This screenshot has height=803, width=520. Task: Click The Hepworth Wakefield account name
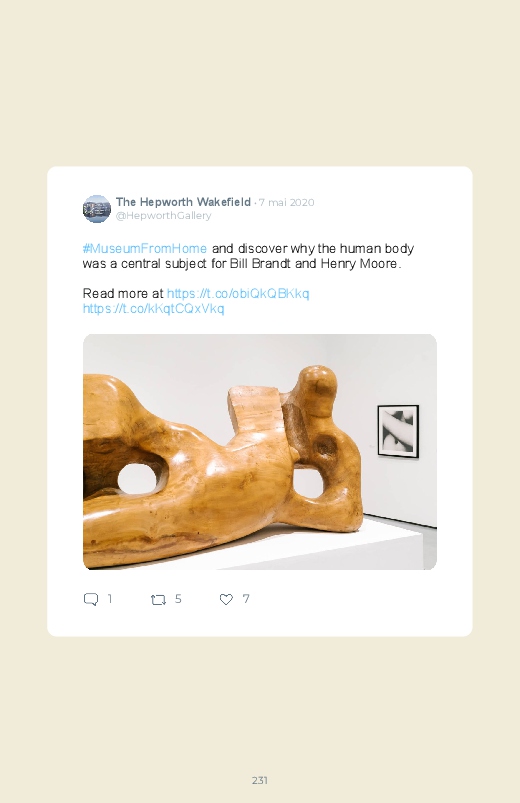point(183,202)
